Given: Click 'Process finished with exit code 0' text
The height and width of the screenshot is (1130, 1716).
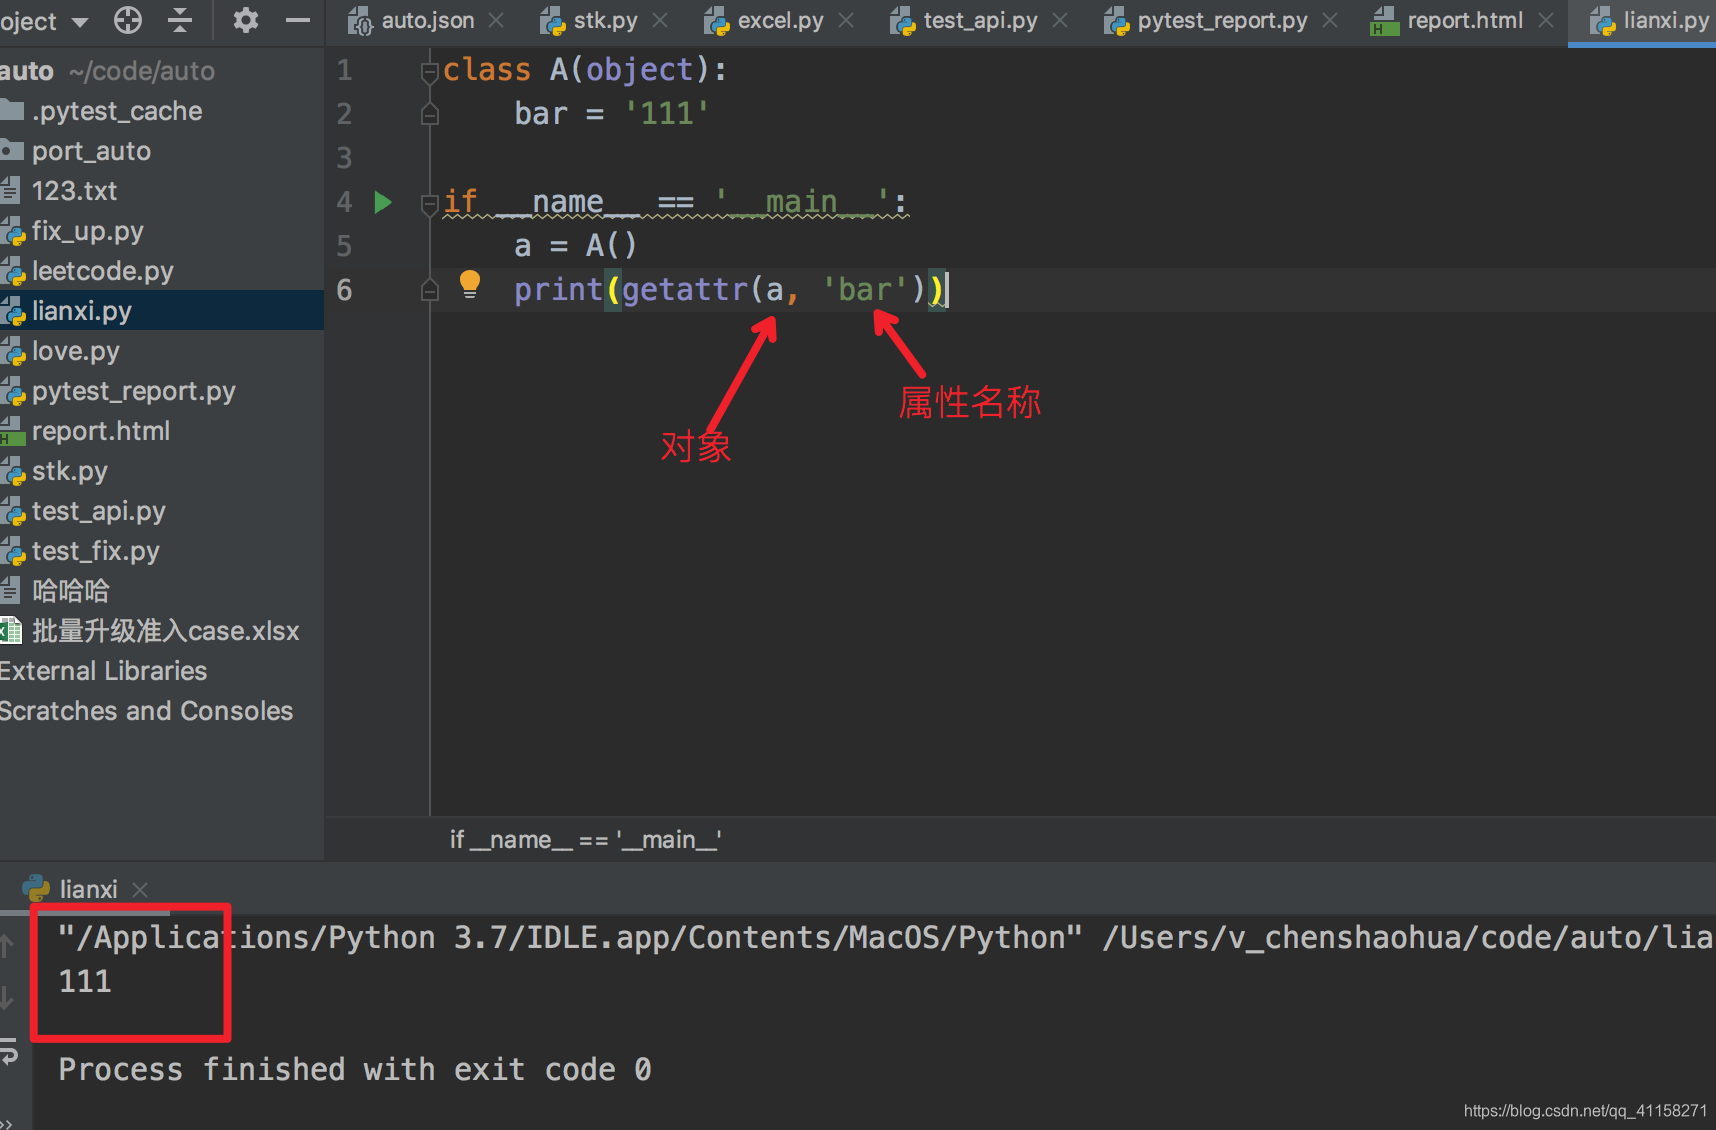Looking at the screenshot, I should pyautogui.click(x=355, y=1070).
